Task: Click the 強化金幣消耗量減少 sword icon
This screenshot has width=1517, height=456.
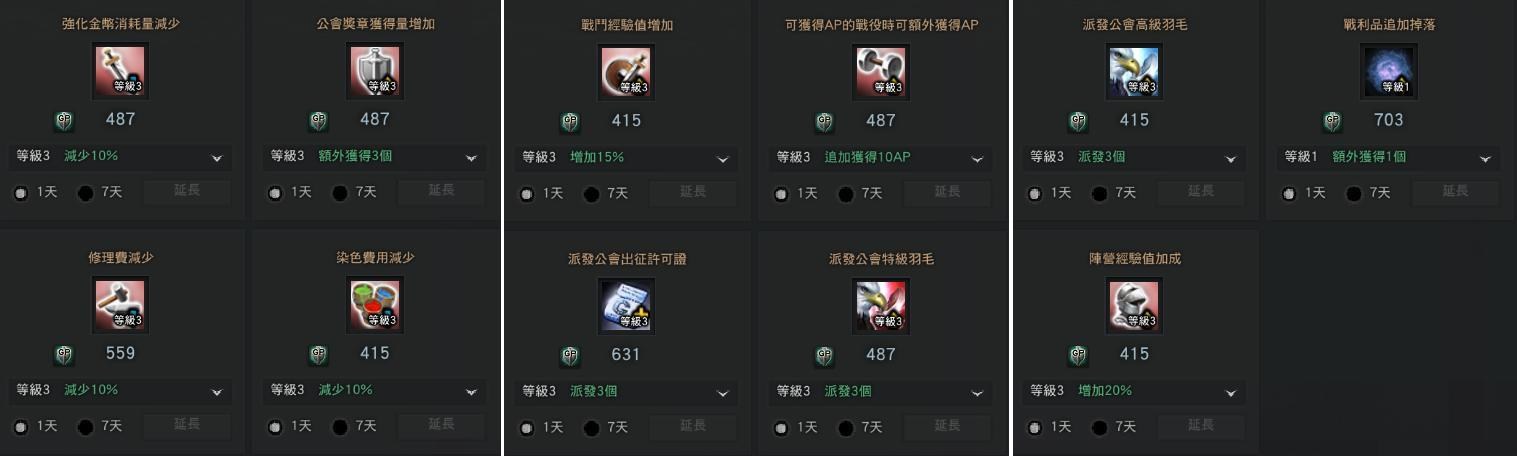Action: click(120, 72)
